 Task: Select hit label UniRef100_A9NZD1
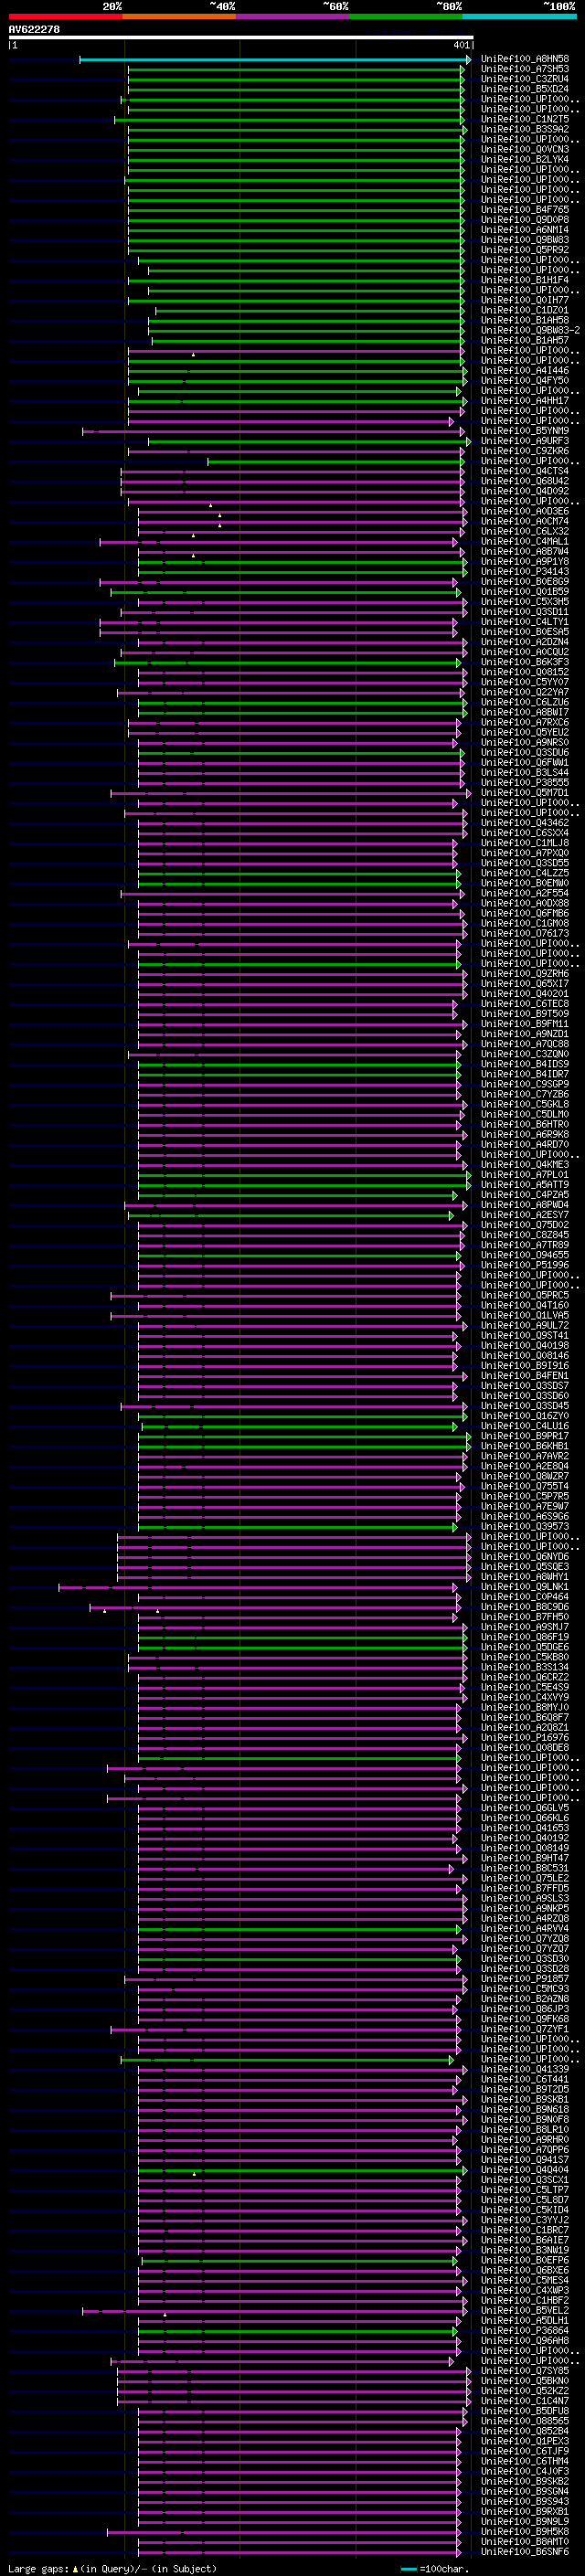(525, 1034)
